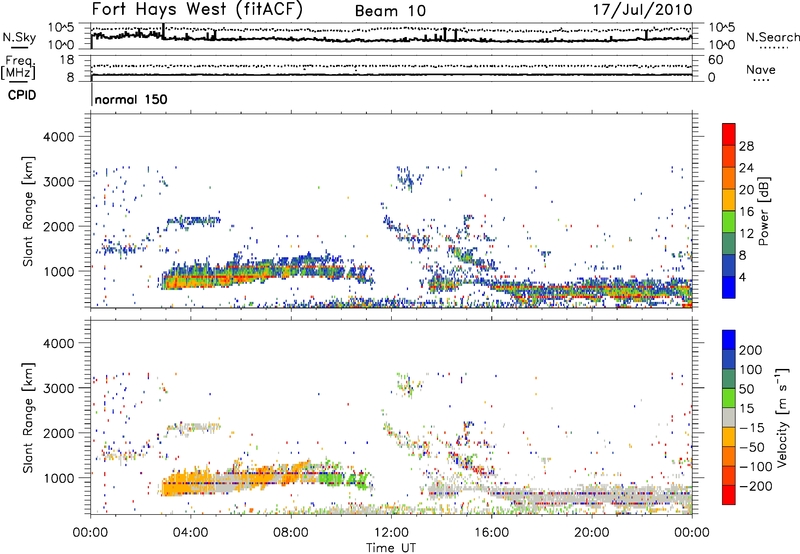Click the 'Time UT' axis title
800x554 pixels.
[391, 548]
